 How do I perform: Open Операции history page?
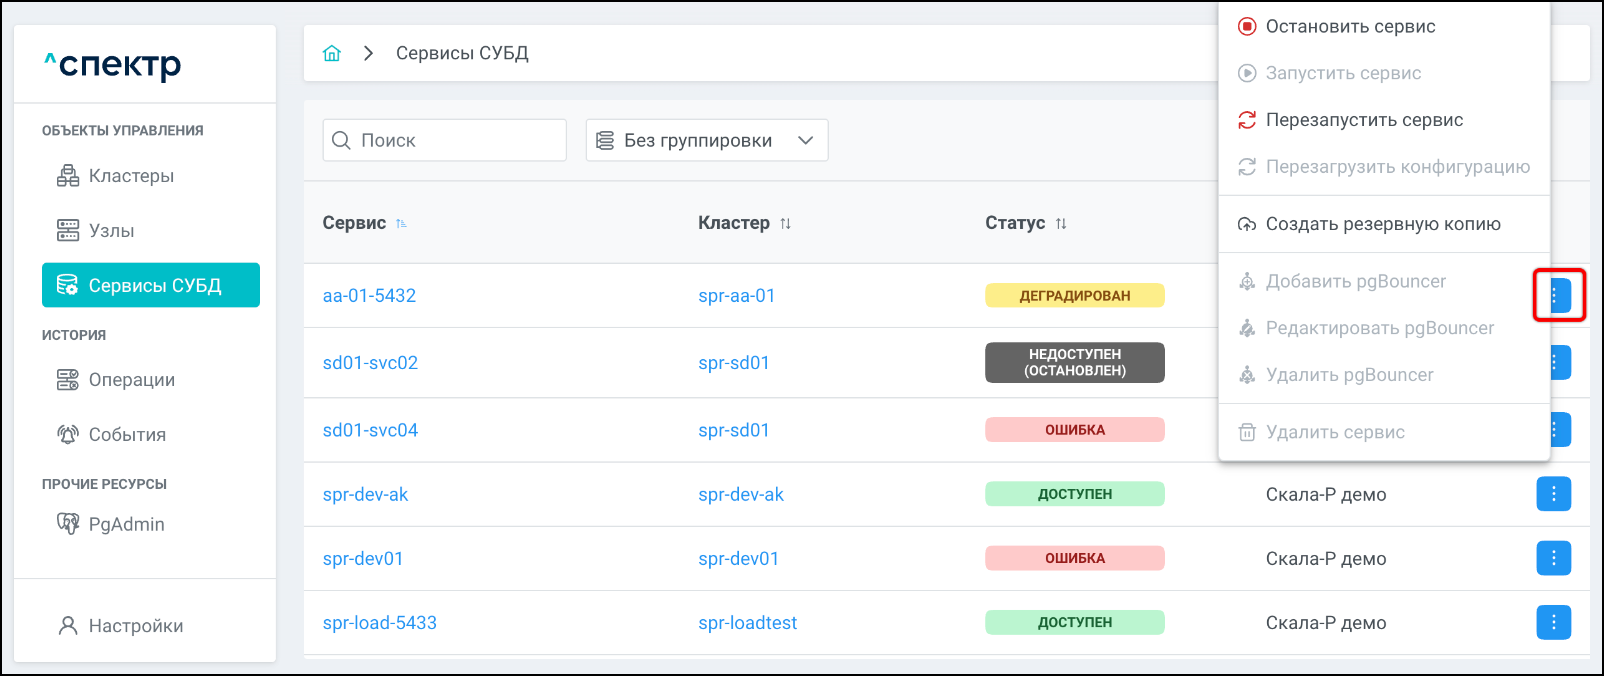(131, 380)
